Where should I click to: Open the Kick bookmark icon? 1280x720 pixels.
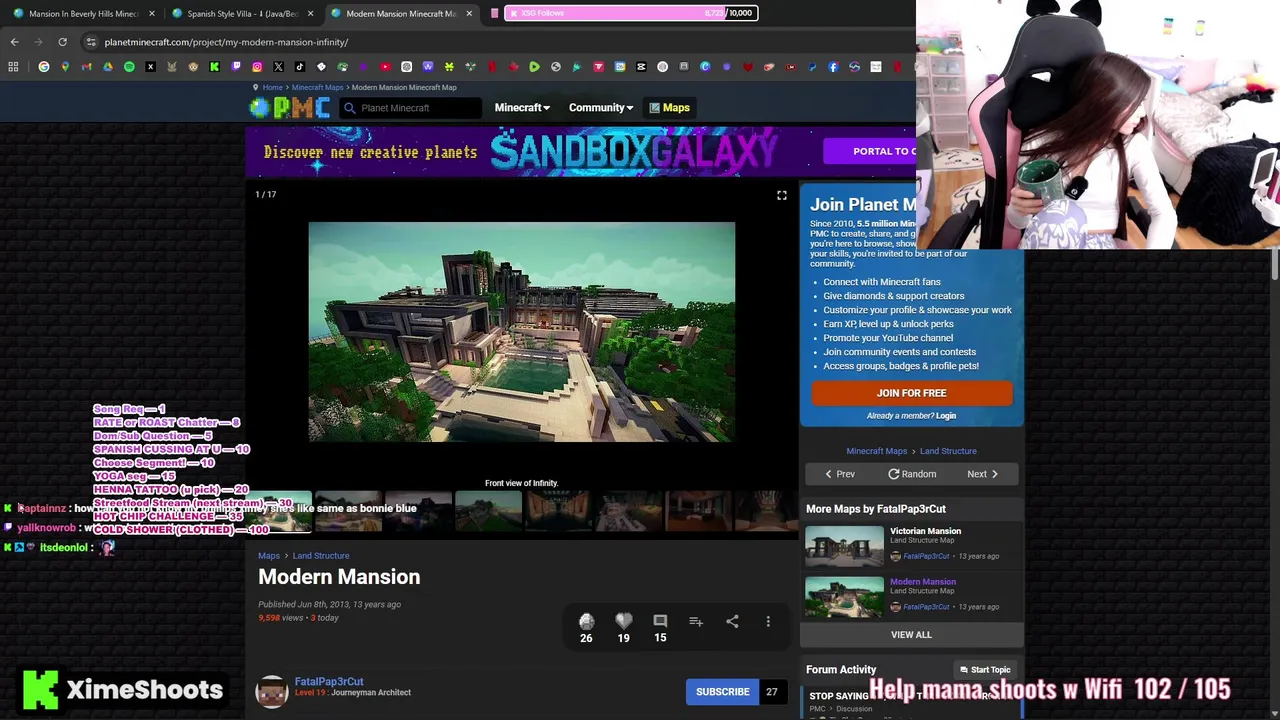click(214, 67)
